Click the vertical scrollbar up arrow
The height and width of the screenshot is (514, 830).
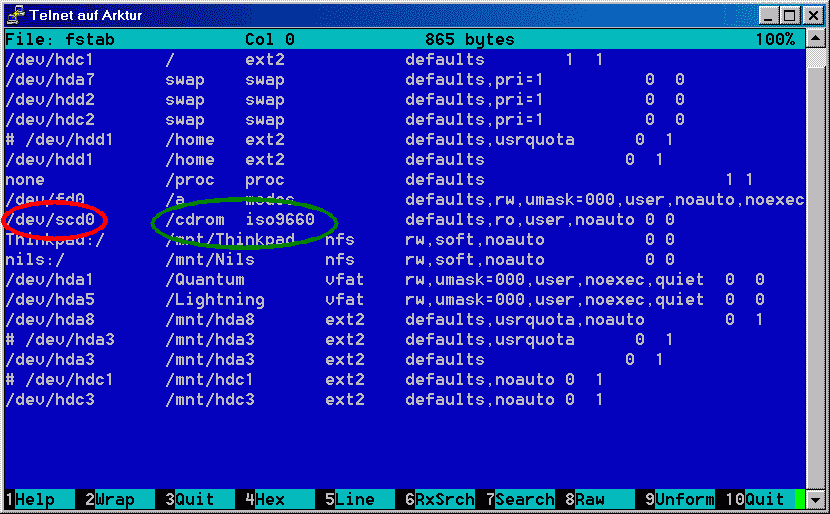(816, 38)
